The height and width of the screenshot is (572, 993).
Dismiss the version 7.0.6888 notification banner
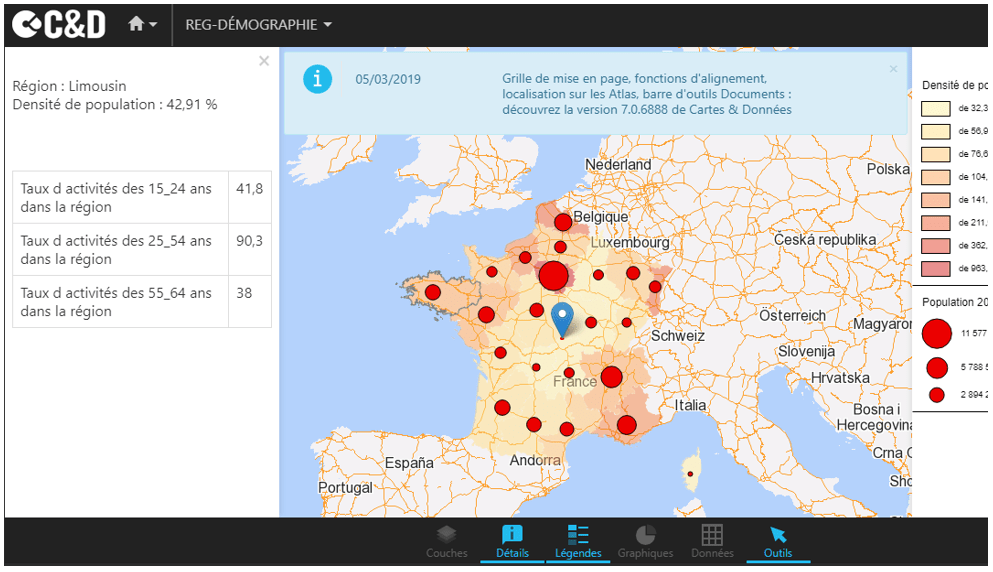pyautogui.click(x=893, y=69)
